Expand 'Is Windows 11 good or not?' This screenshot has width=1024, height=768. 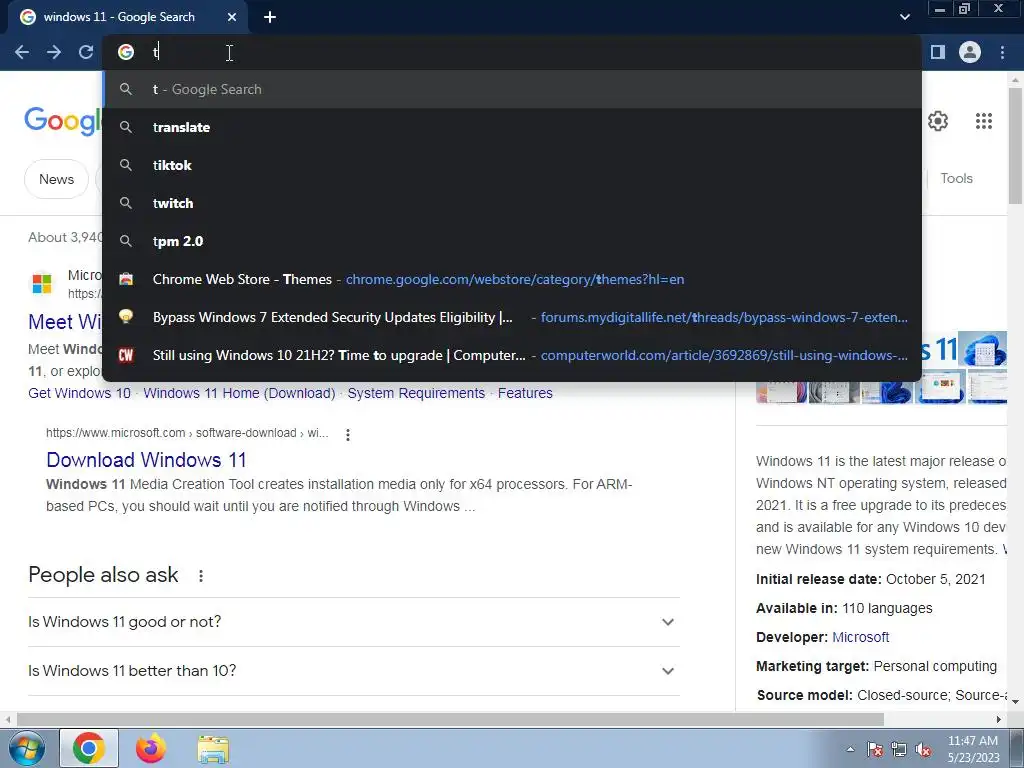[354, 622]
